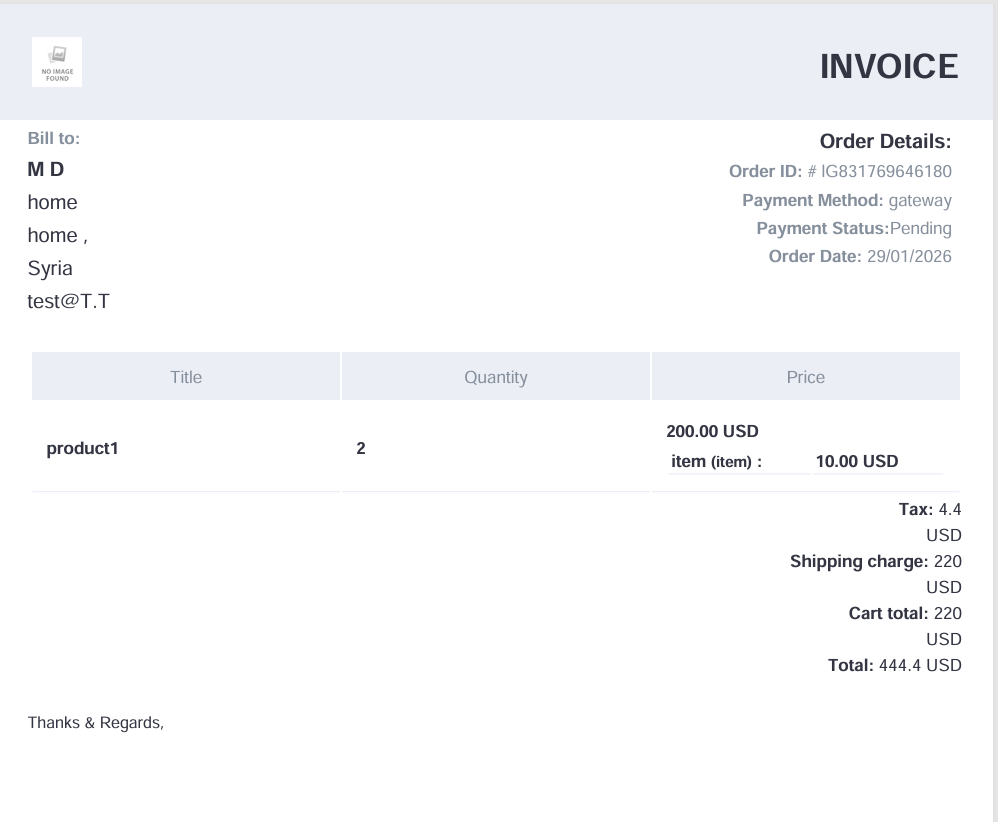Click the 'Order Details:' heading
Image resolution: width=998 pixels, height=822 pixels.
(884, 141)
